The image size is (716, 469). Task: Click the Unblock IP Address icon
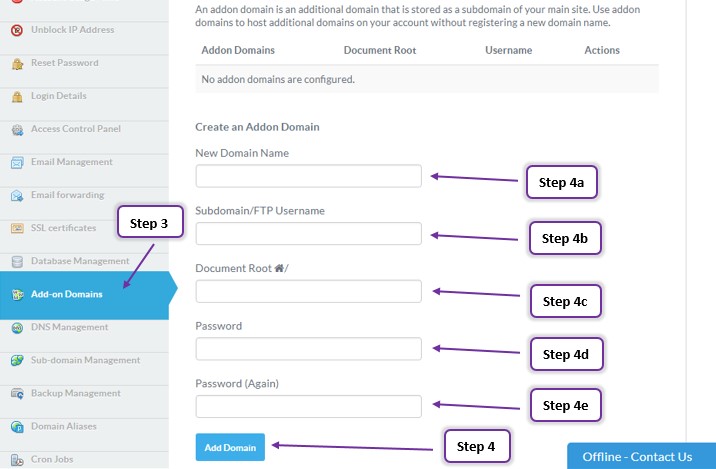[17, 31]
